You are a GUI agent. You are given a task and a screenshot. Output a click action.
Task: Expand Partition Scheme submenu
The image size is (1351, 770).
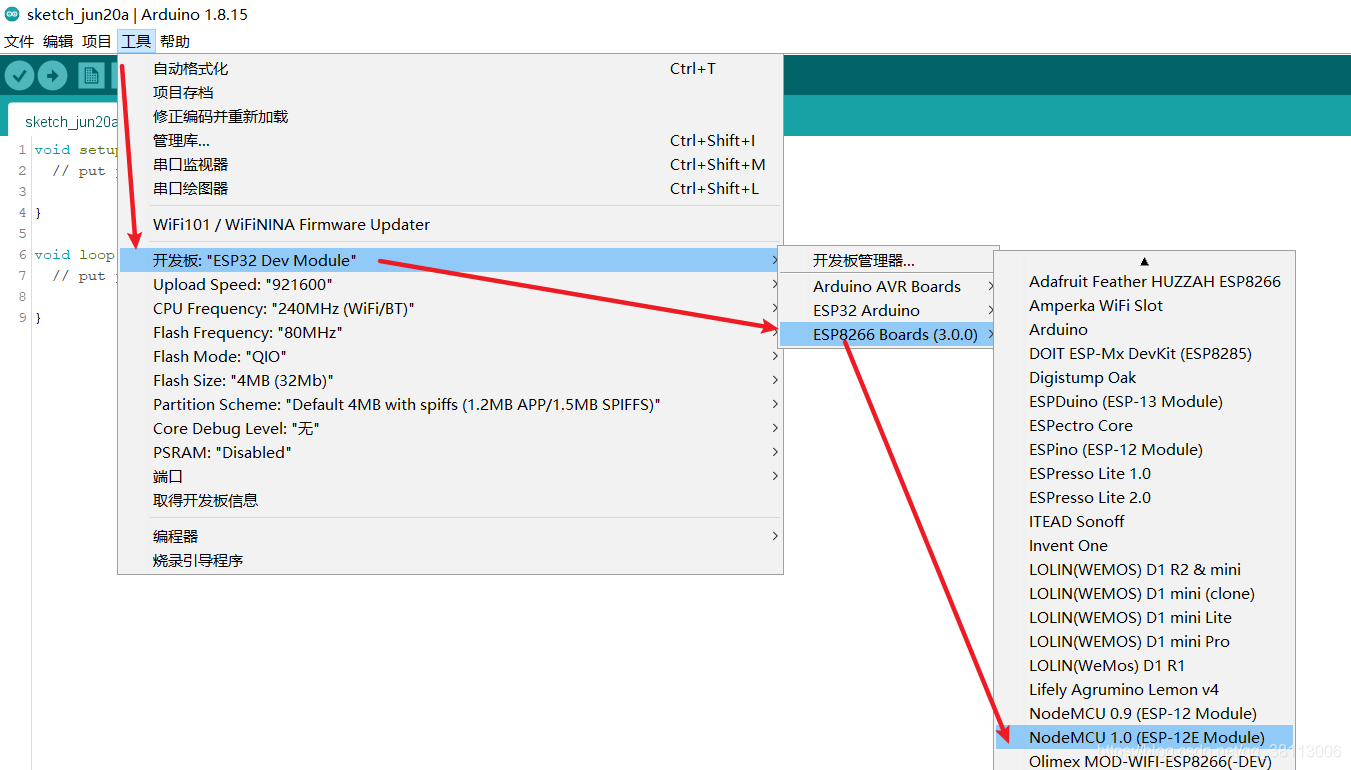click(450, 405)
